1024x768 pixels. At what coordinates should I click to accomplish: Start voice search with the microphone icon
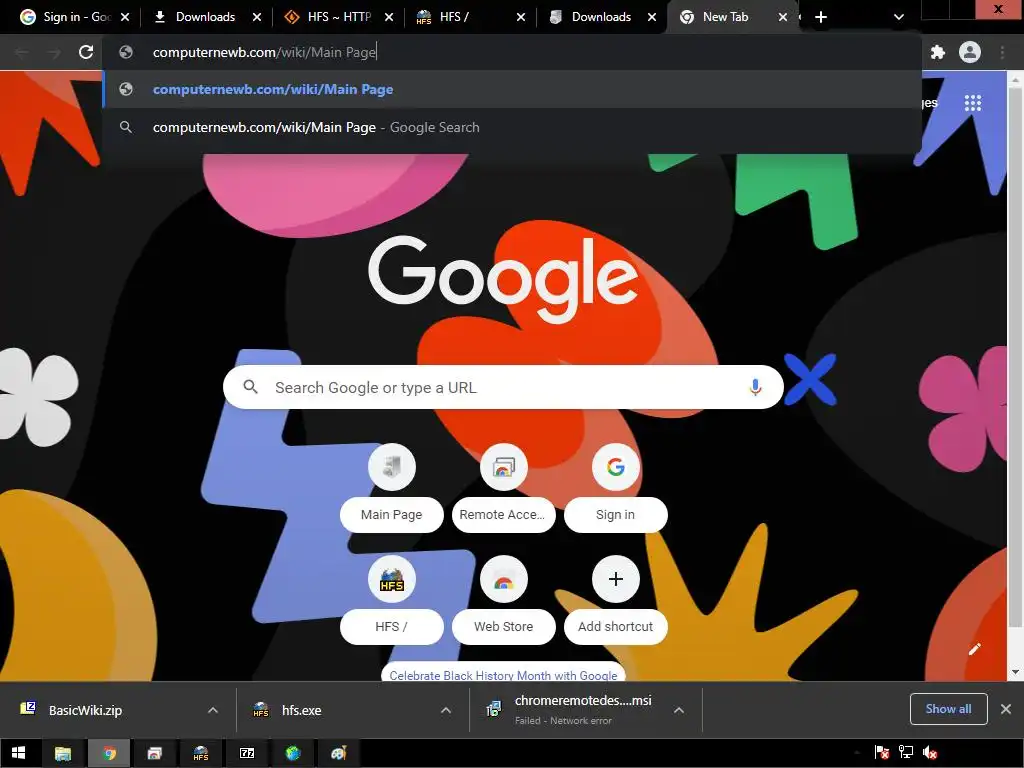tap(755, 387)
